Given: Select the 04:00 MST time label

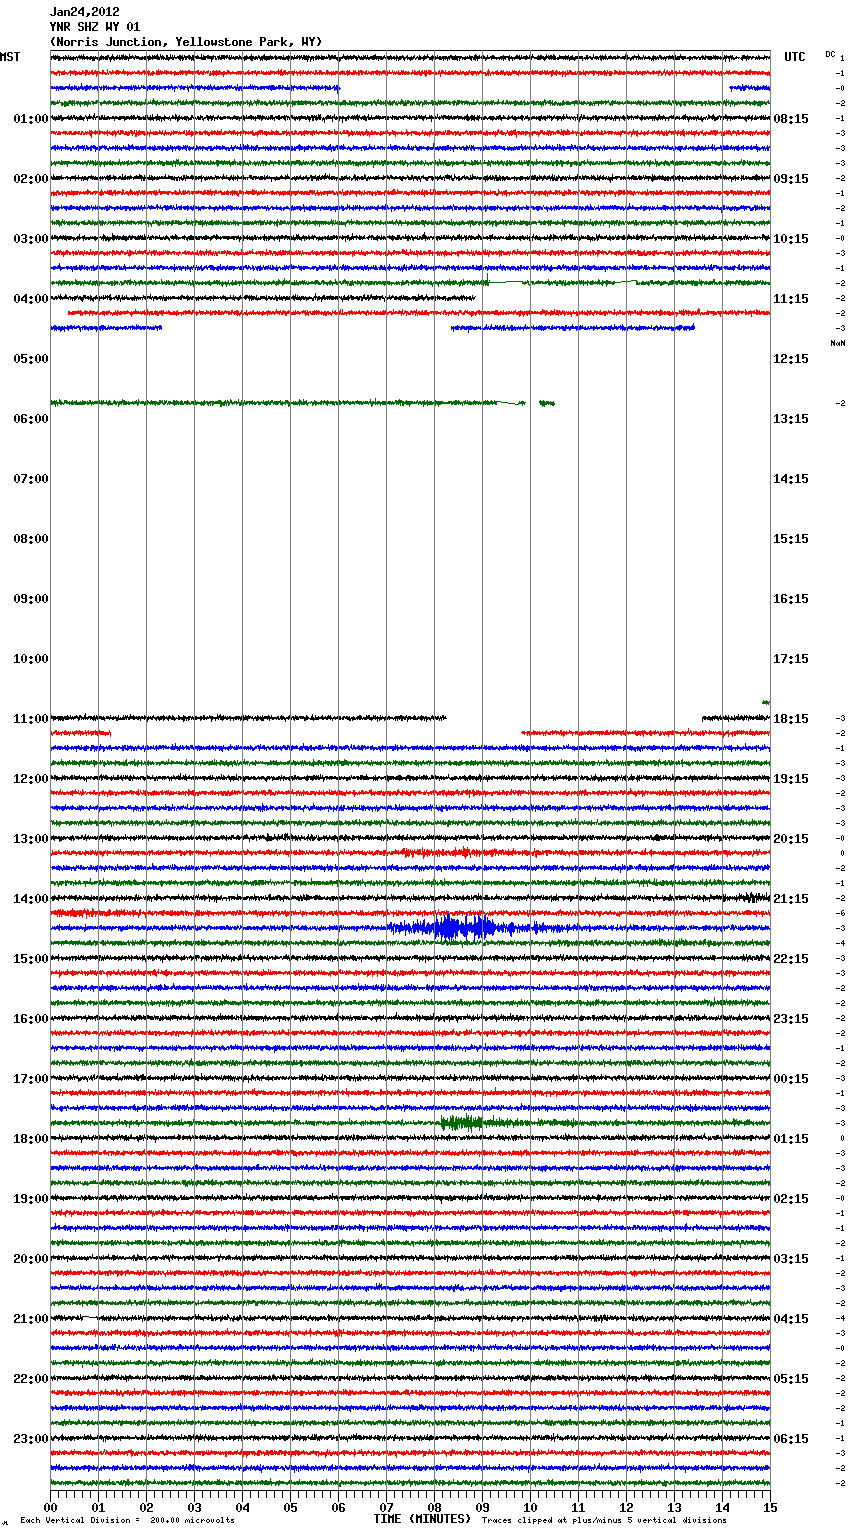Looking at the screenshot, I should click(x=31, y=299).
